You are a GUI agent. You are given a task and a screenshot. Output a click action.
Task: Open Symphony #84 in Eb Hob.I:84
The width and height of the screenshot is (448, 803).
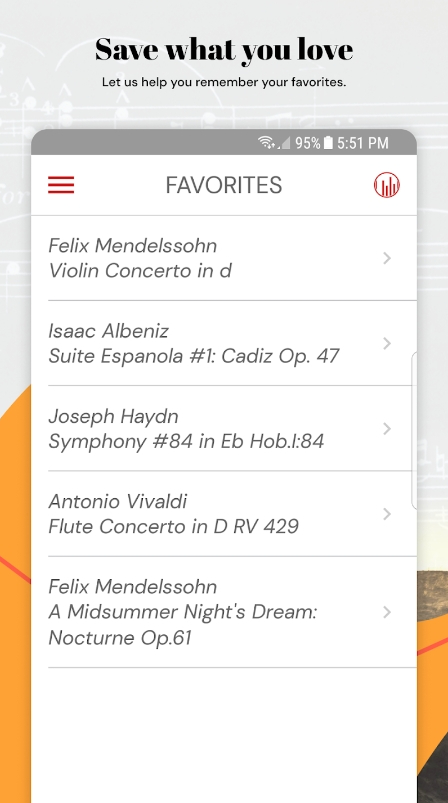pyautogui.click(x=224, y=428)
